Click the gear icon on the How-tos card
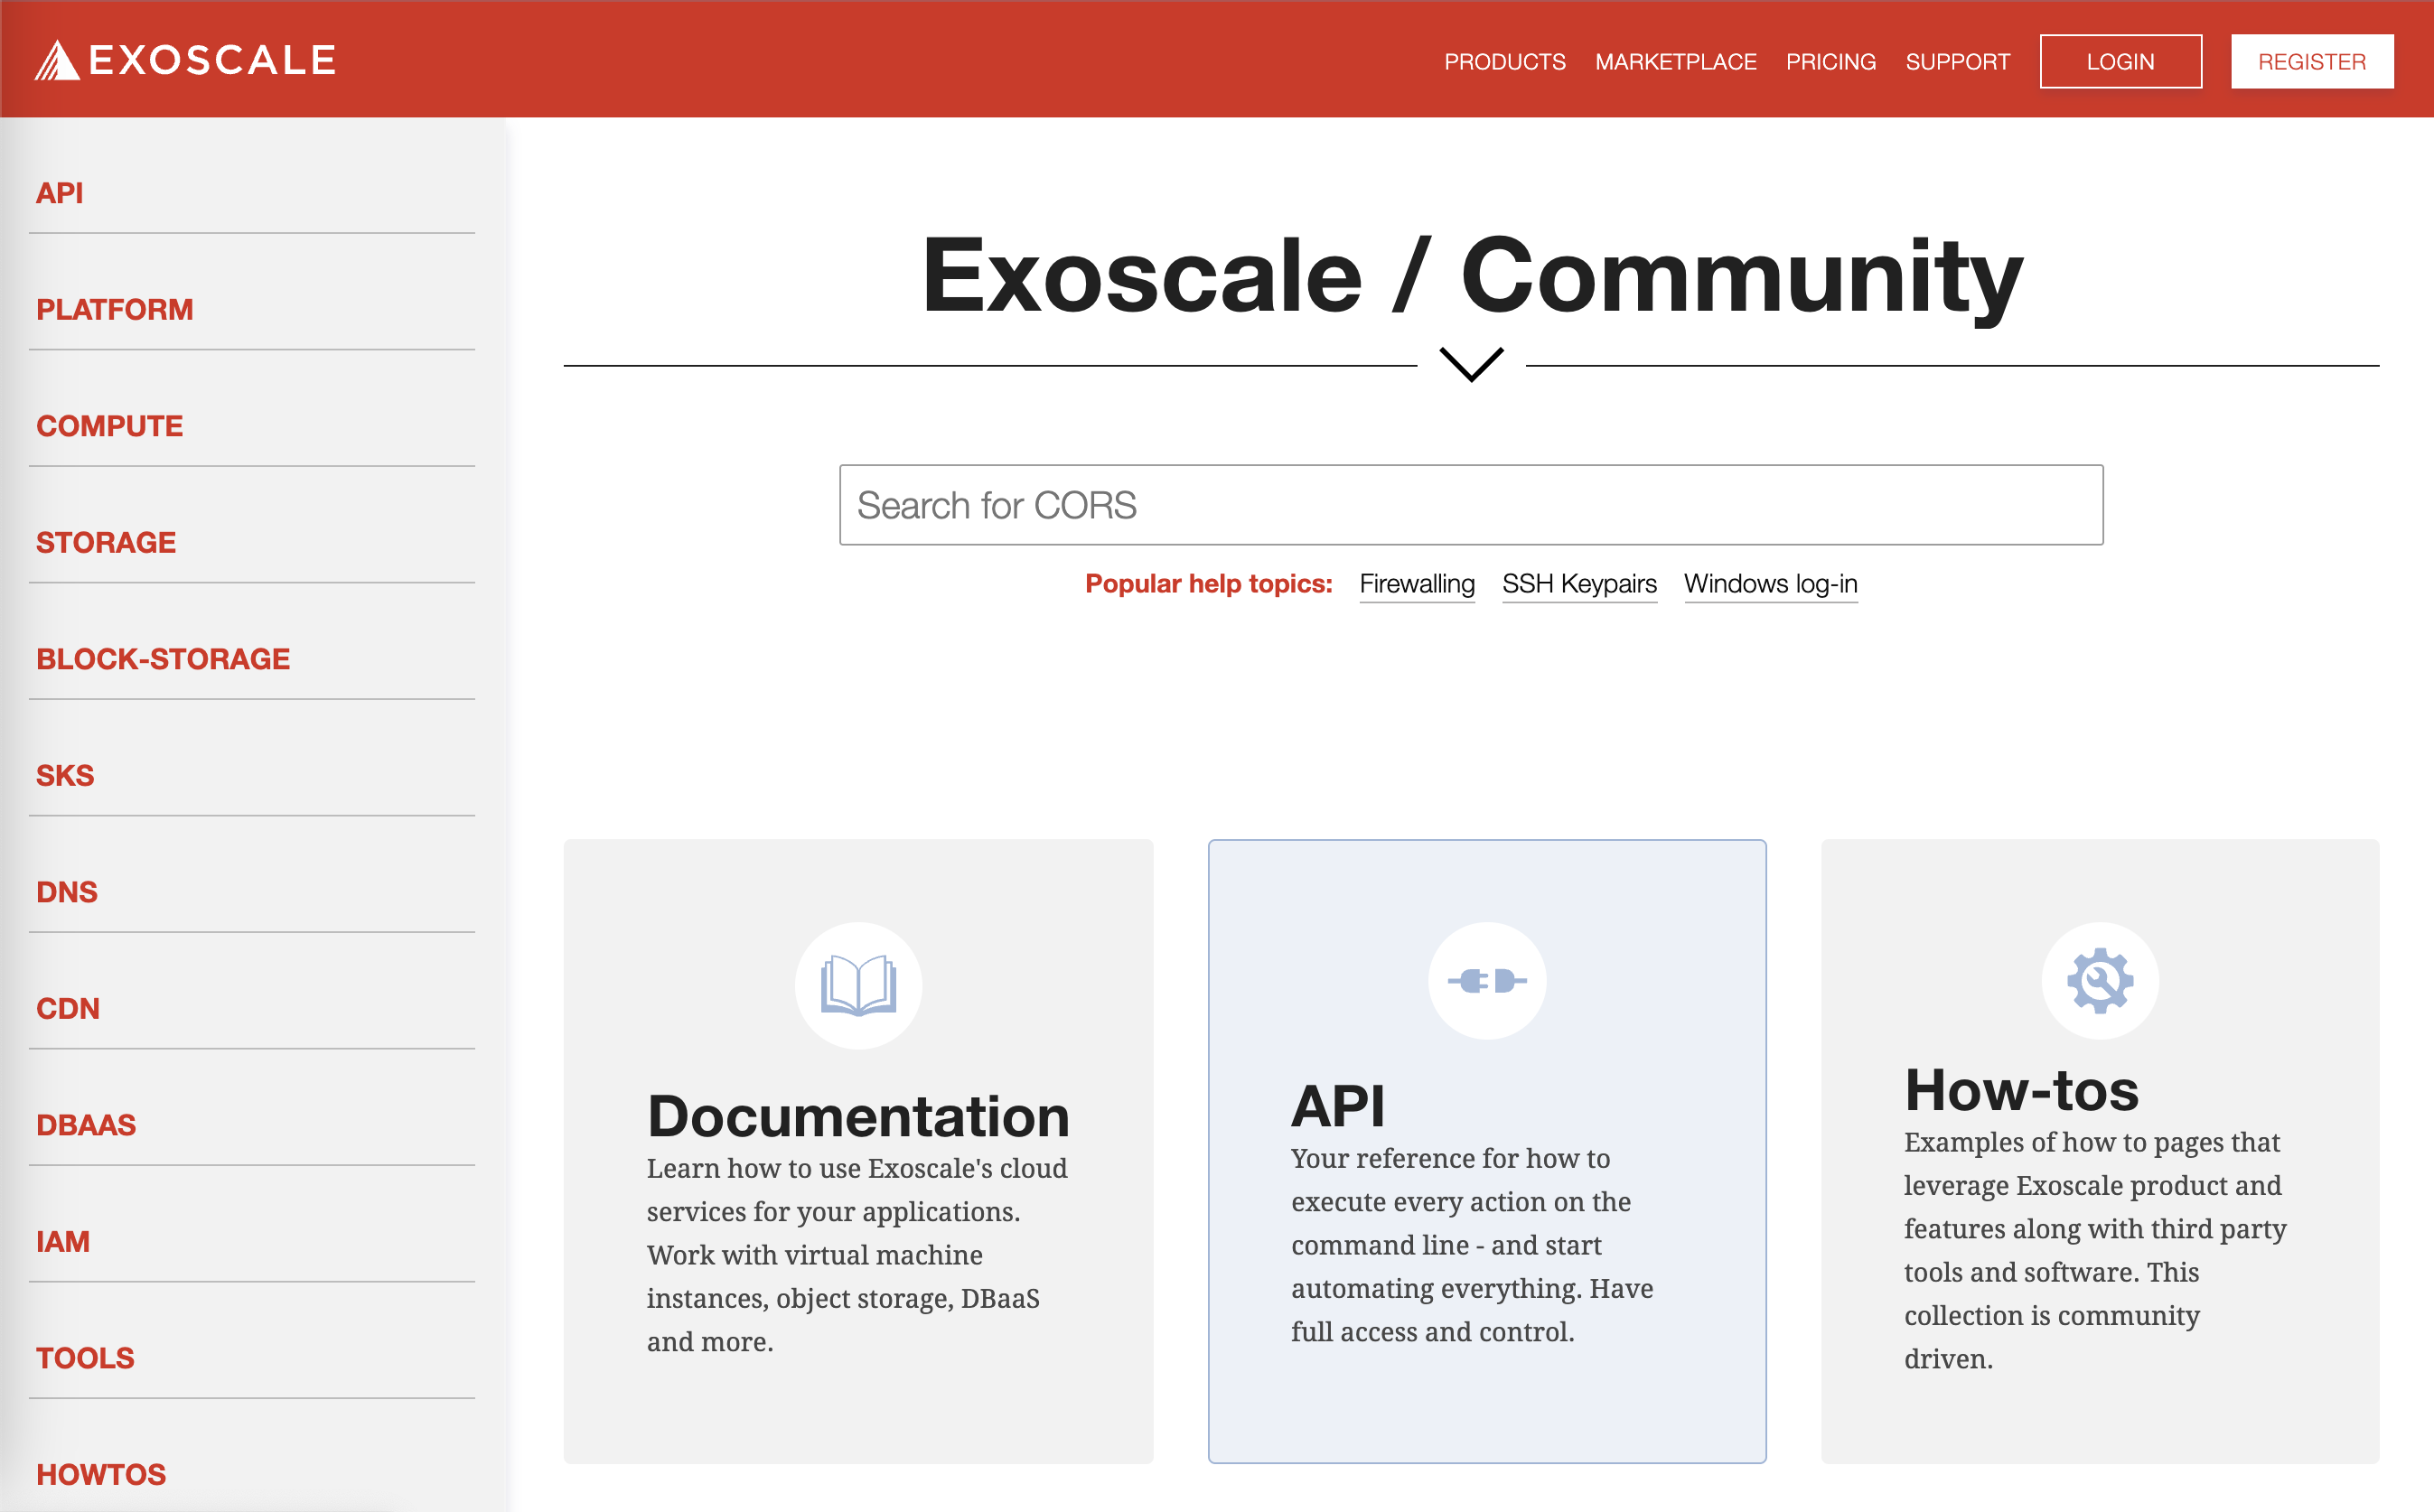 (x=2100, y=981)
